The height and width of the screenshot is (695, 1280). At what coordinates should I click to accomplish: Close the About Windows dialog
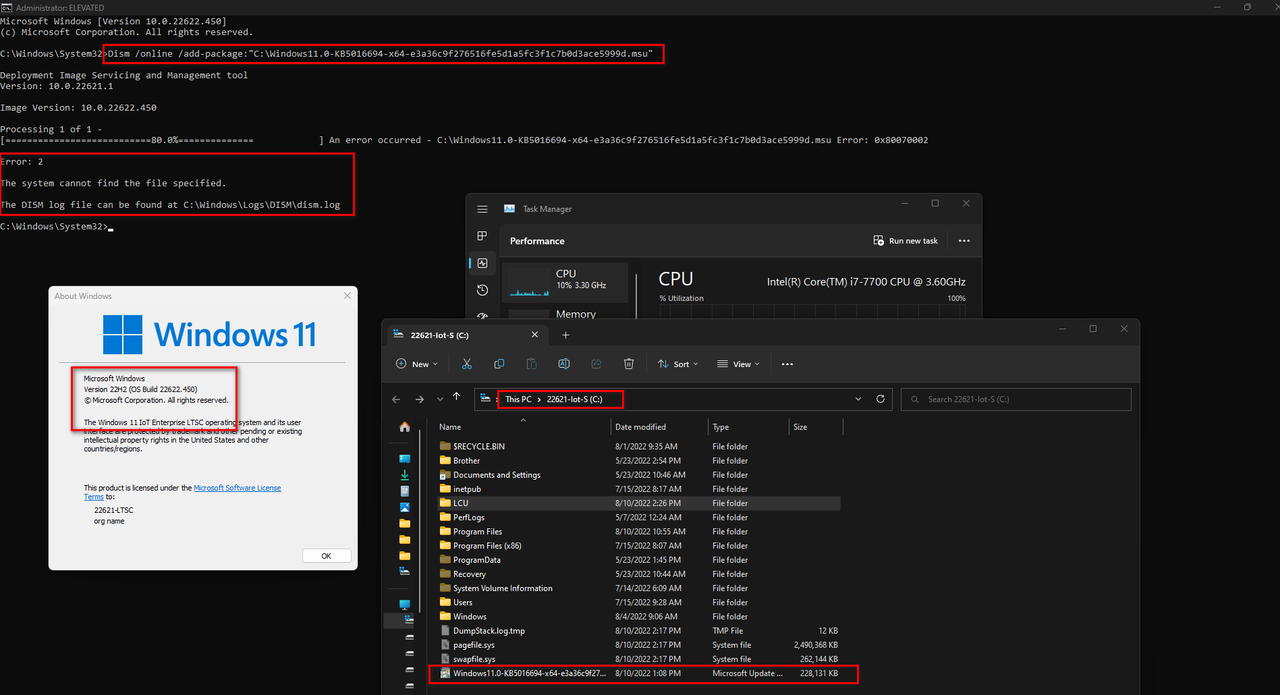pyautogui.click(x=347, y=296)
